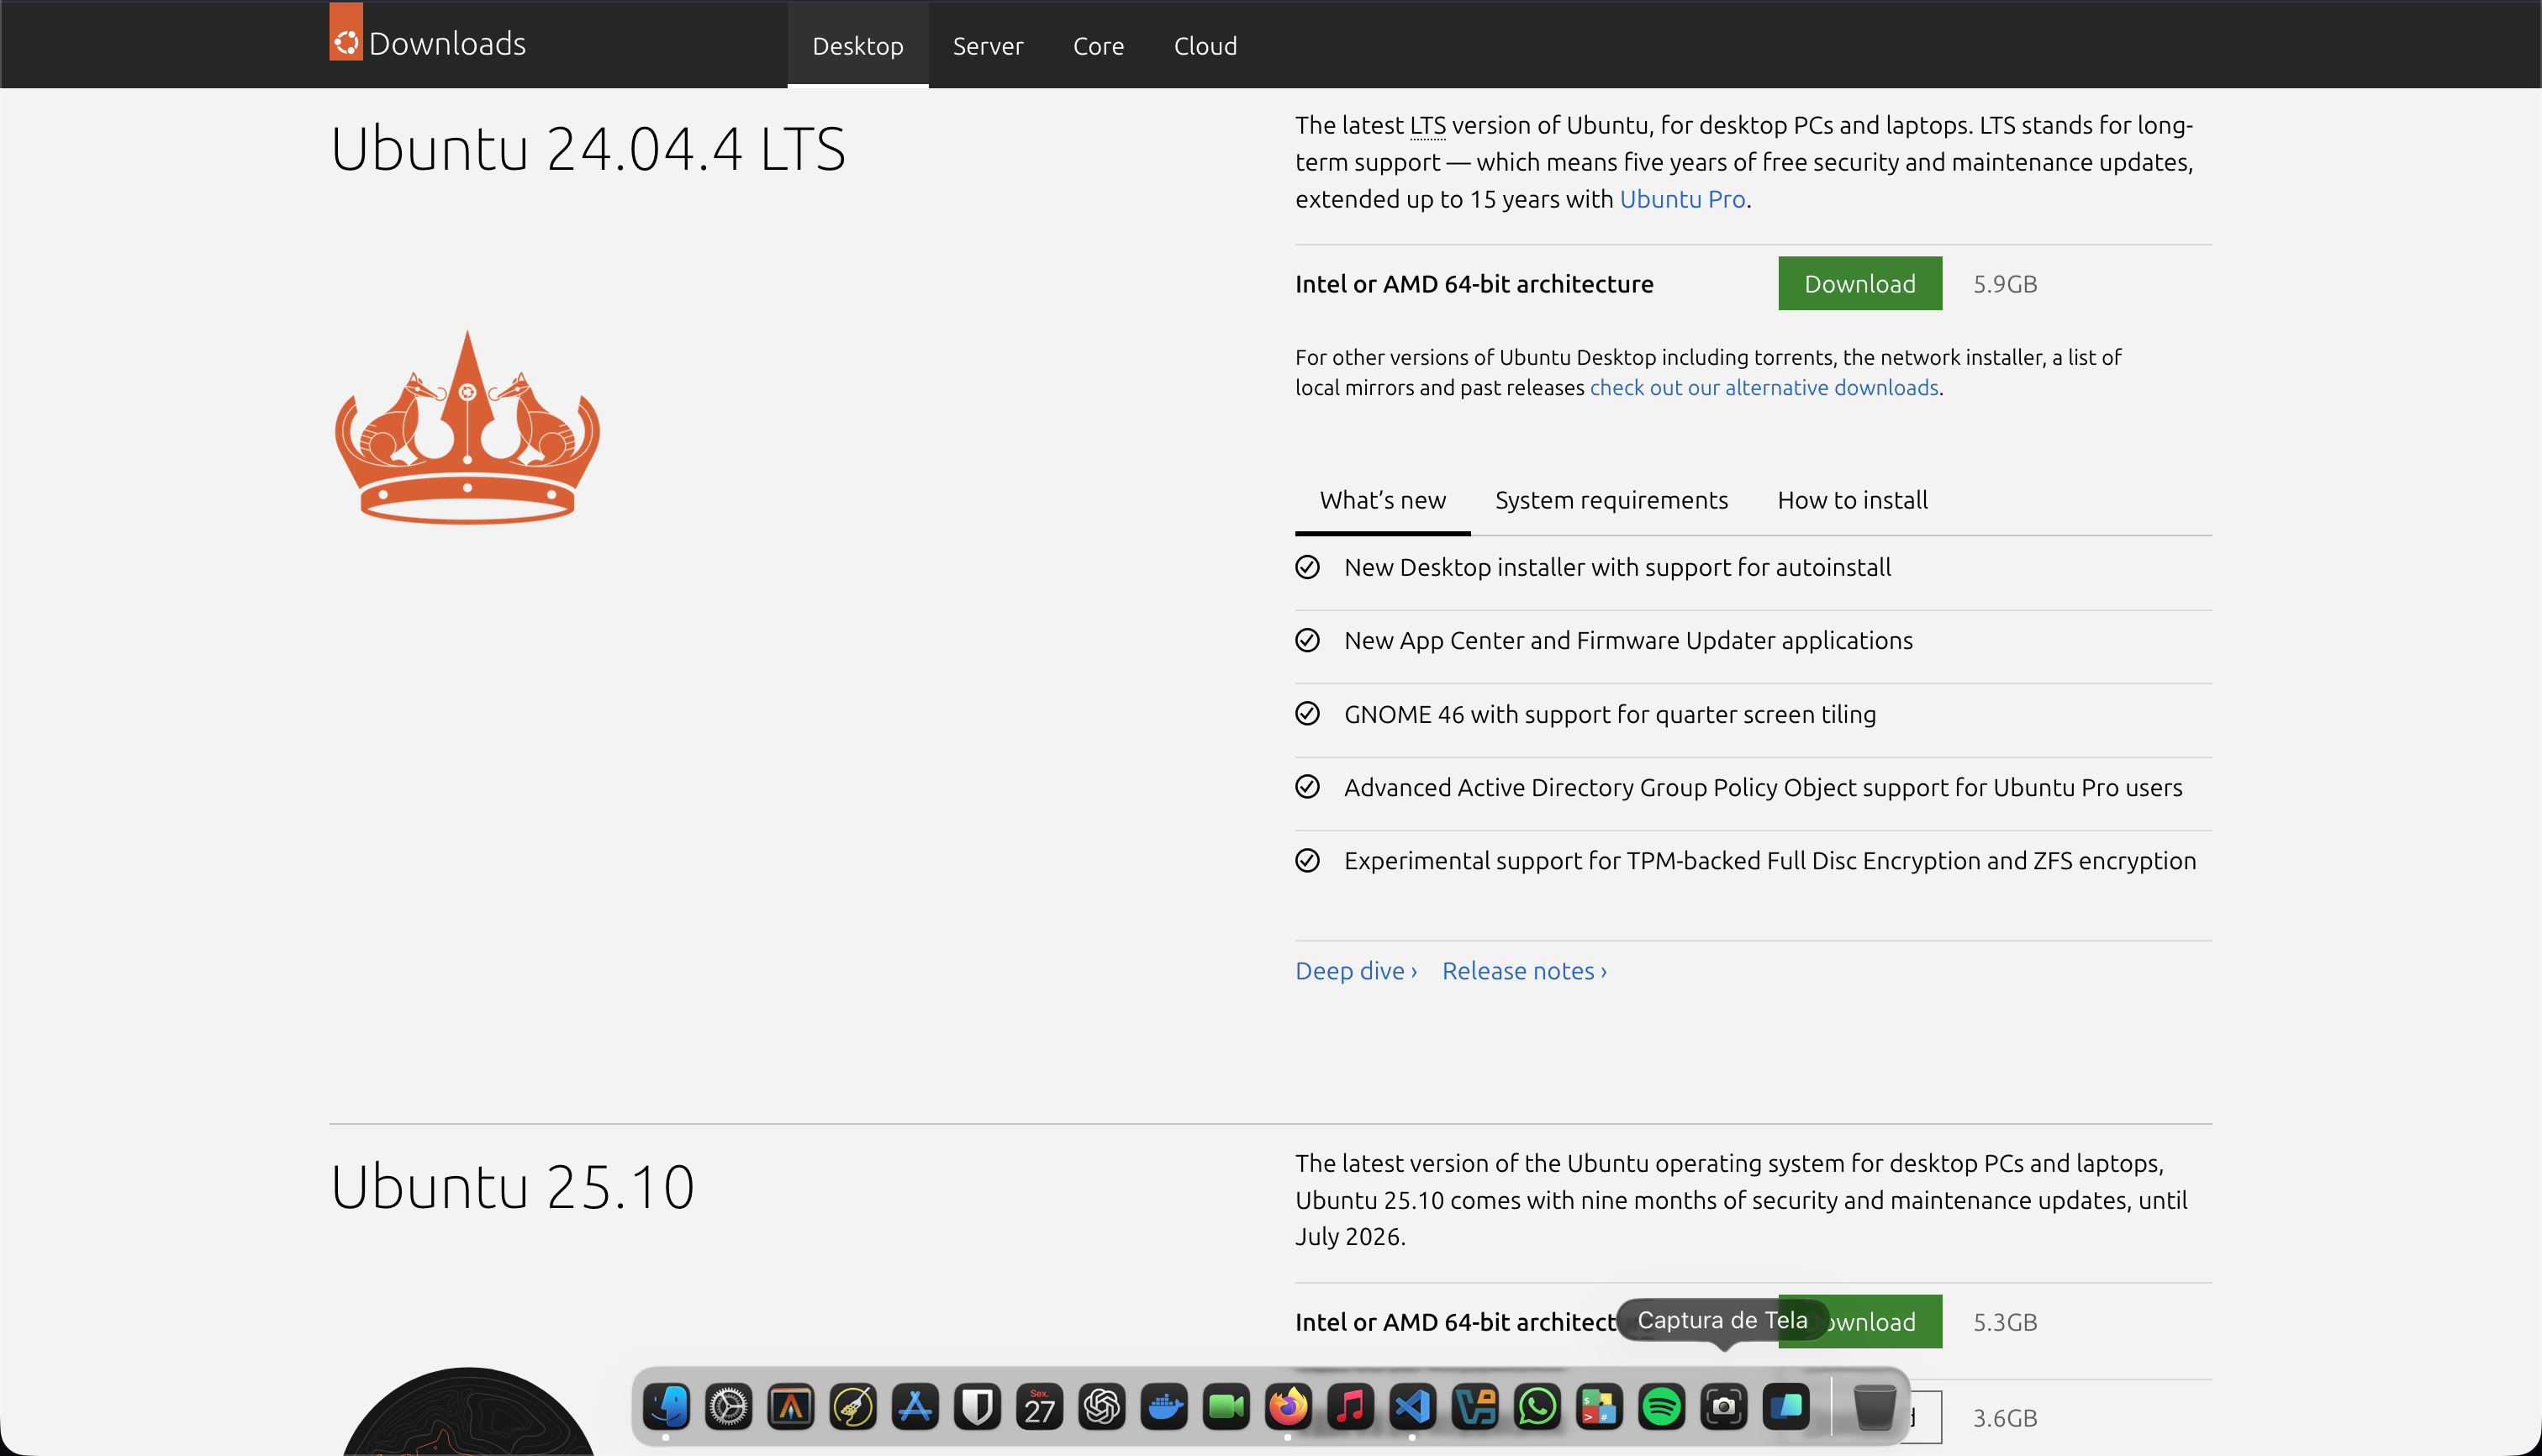Switch to the Server downloads tab
Viewport: 2542px width, 1456px height.
point(987,46)
